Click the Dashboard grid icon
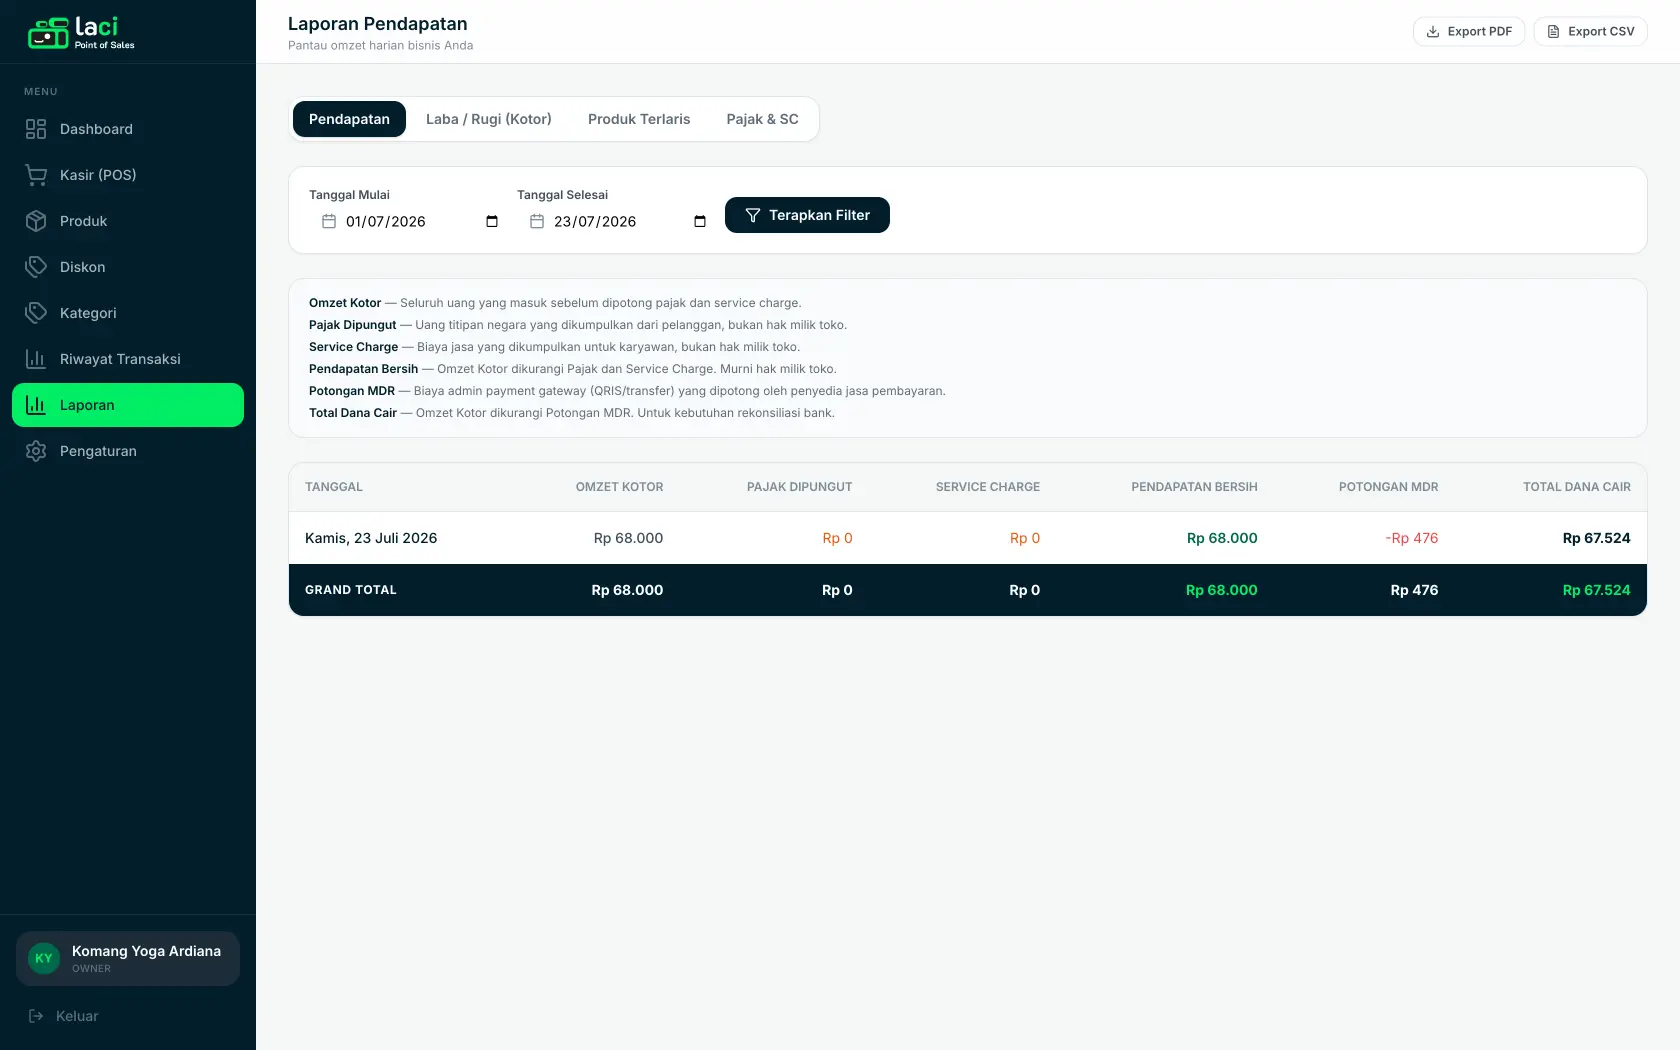 [36, 129]
